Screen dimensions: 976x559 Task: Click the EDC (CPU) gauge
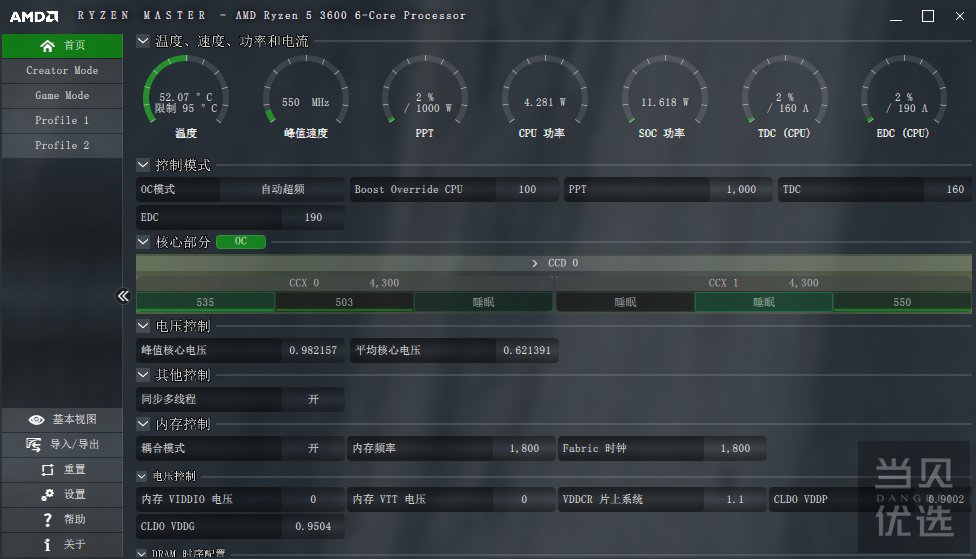904,98
